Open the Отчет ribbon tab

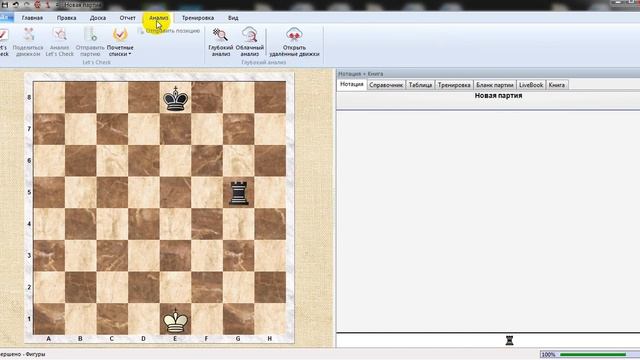tap(128, 18)
